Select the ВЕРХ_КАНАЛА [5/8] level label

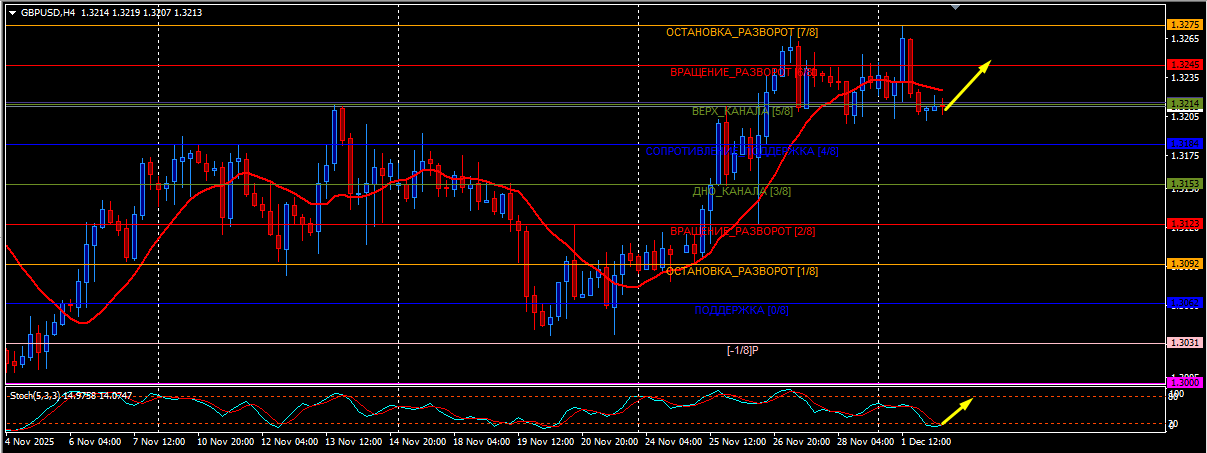[742, 111]
